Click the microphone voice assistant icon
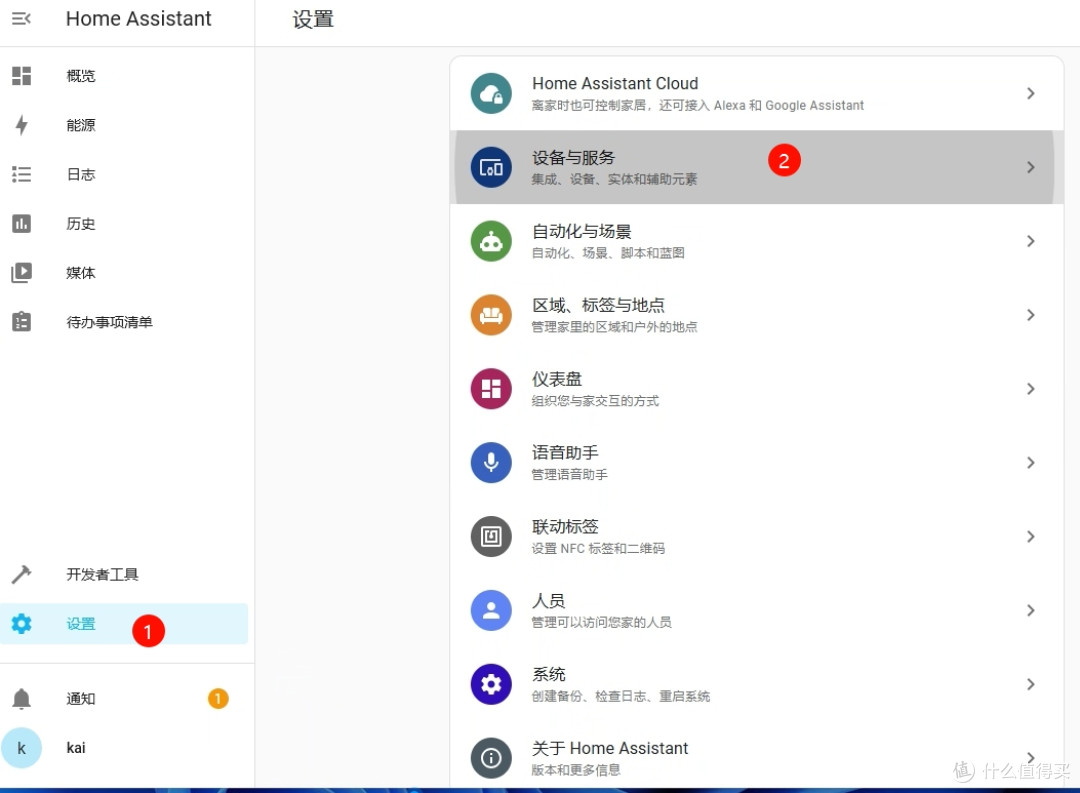 [491, 462]
